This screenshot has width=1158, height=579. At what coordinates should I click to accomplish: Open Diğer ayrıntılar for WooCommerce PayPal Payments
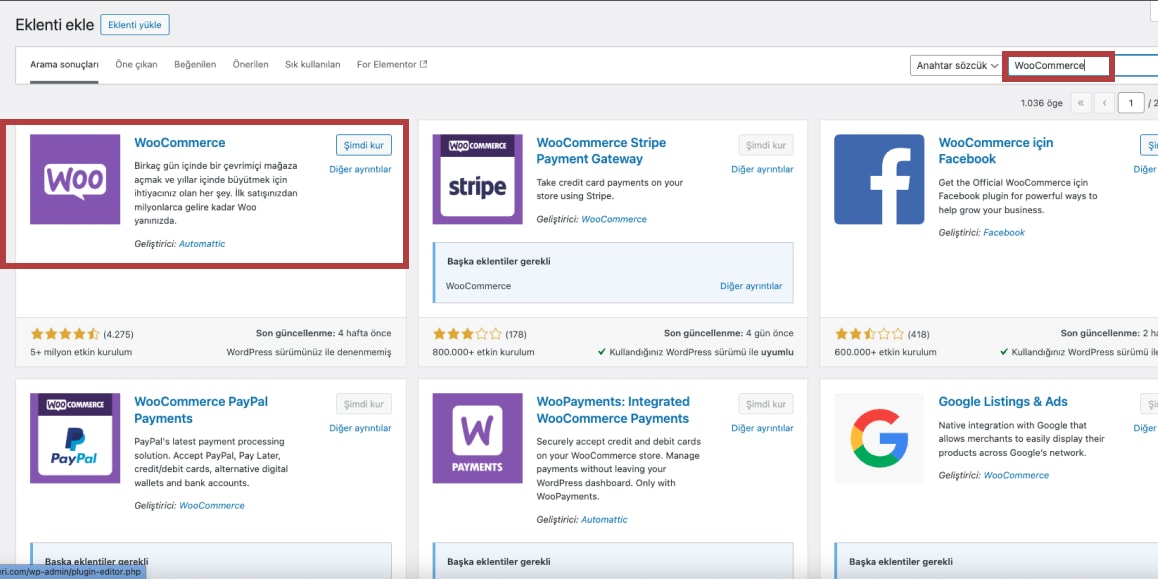[x=360, y=428]
